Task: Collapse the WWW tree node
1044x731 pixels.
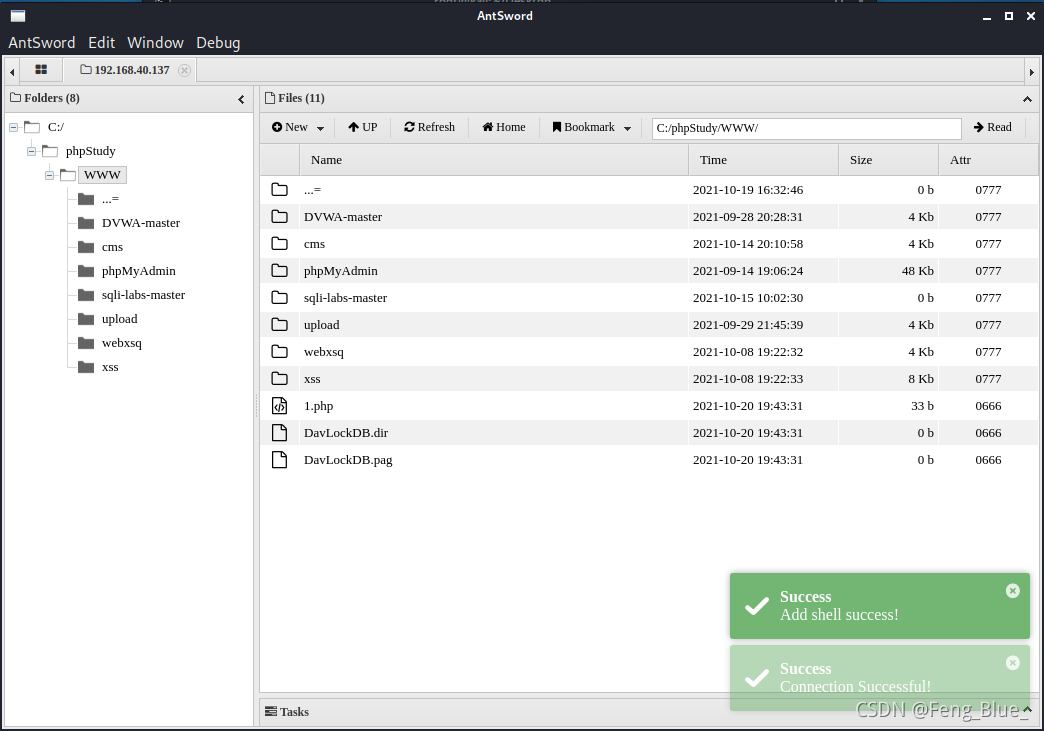Action: tap(49, 175)
